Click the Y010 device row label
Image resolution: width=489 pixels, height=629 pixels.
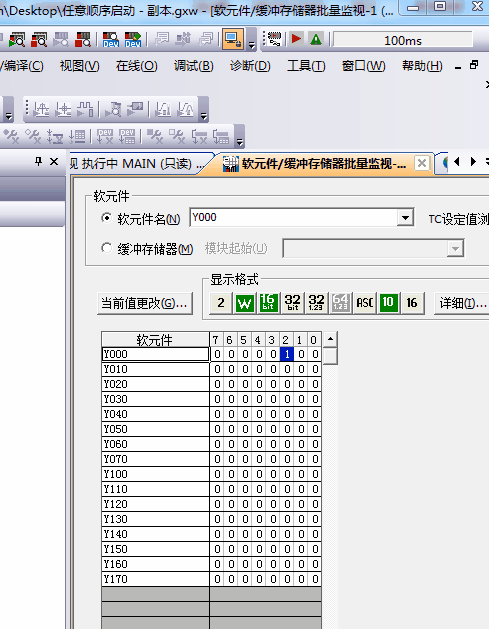(x=155, y=369)
